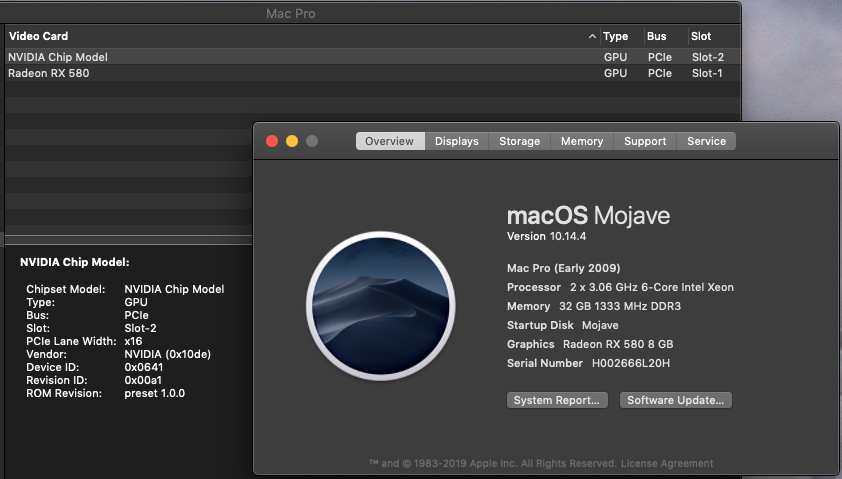Click the System Report button
The image size is (842, 479).
click(557, 400)
